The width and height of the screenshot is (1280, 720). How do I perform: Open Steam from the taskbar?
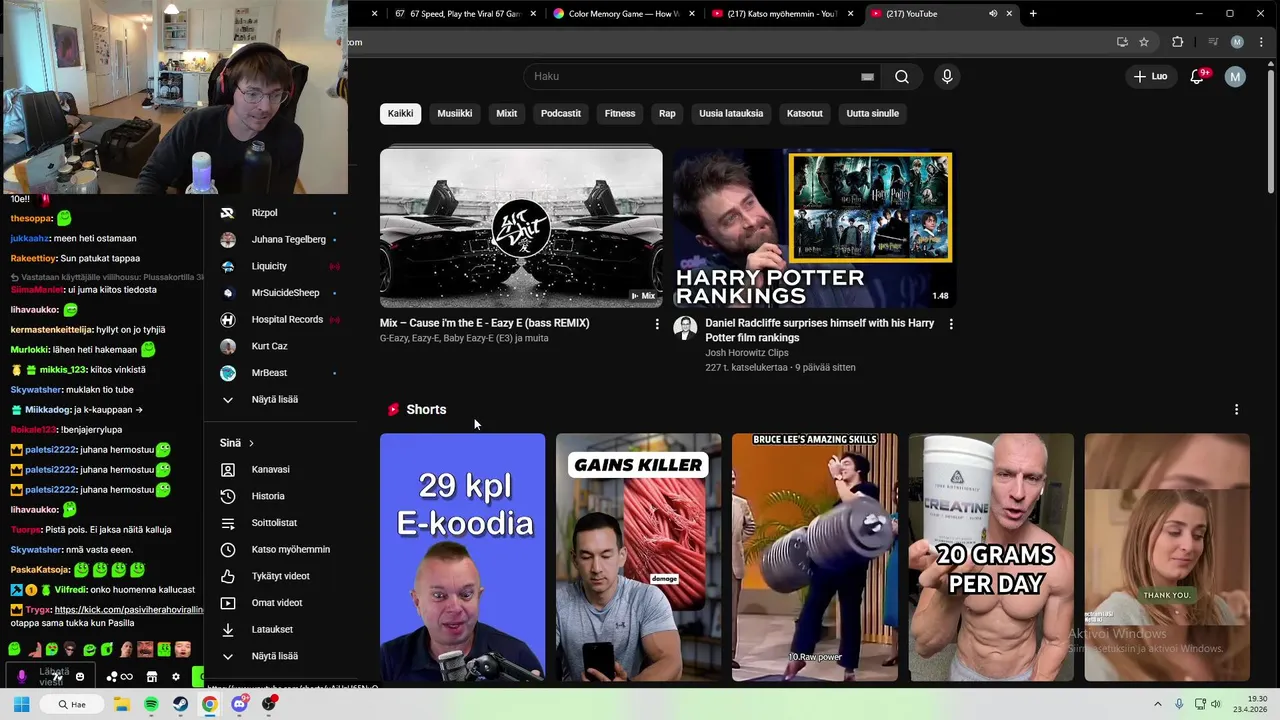coord(180,704)
